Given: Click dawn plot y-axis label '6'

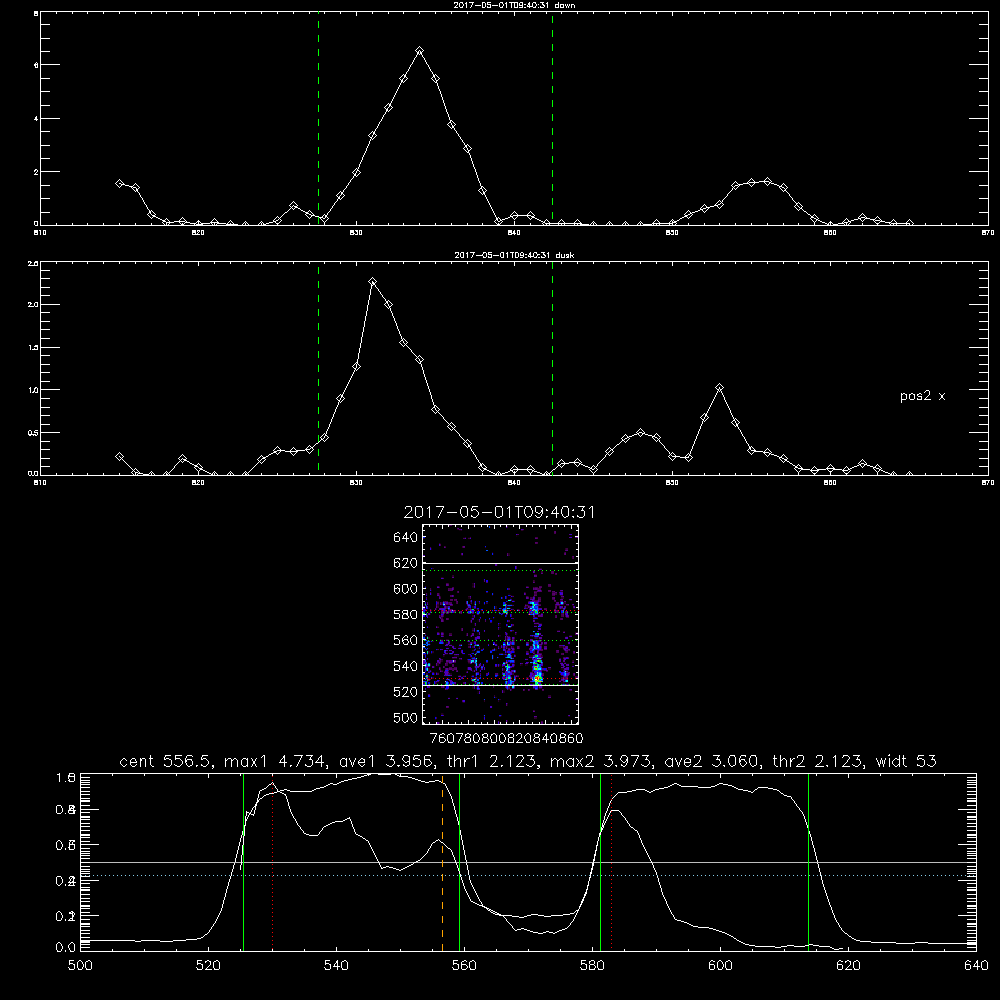Looking at the screenshot, I should click(x=36, y=65).
